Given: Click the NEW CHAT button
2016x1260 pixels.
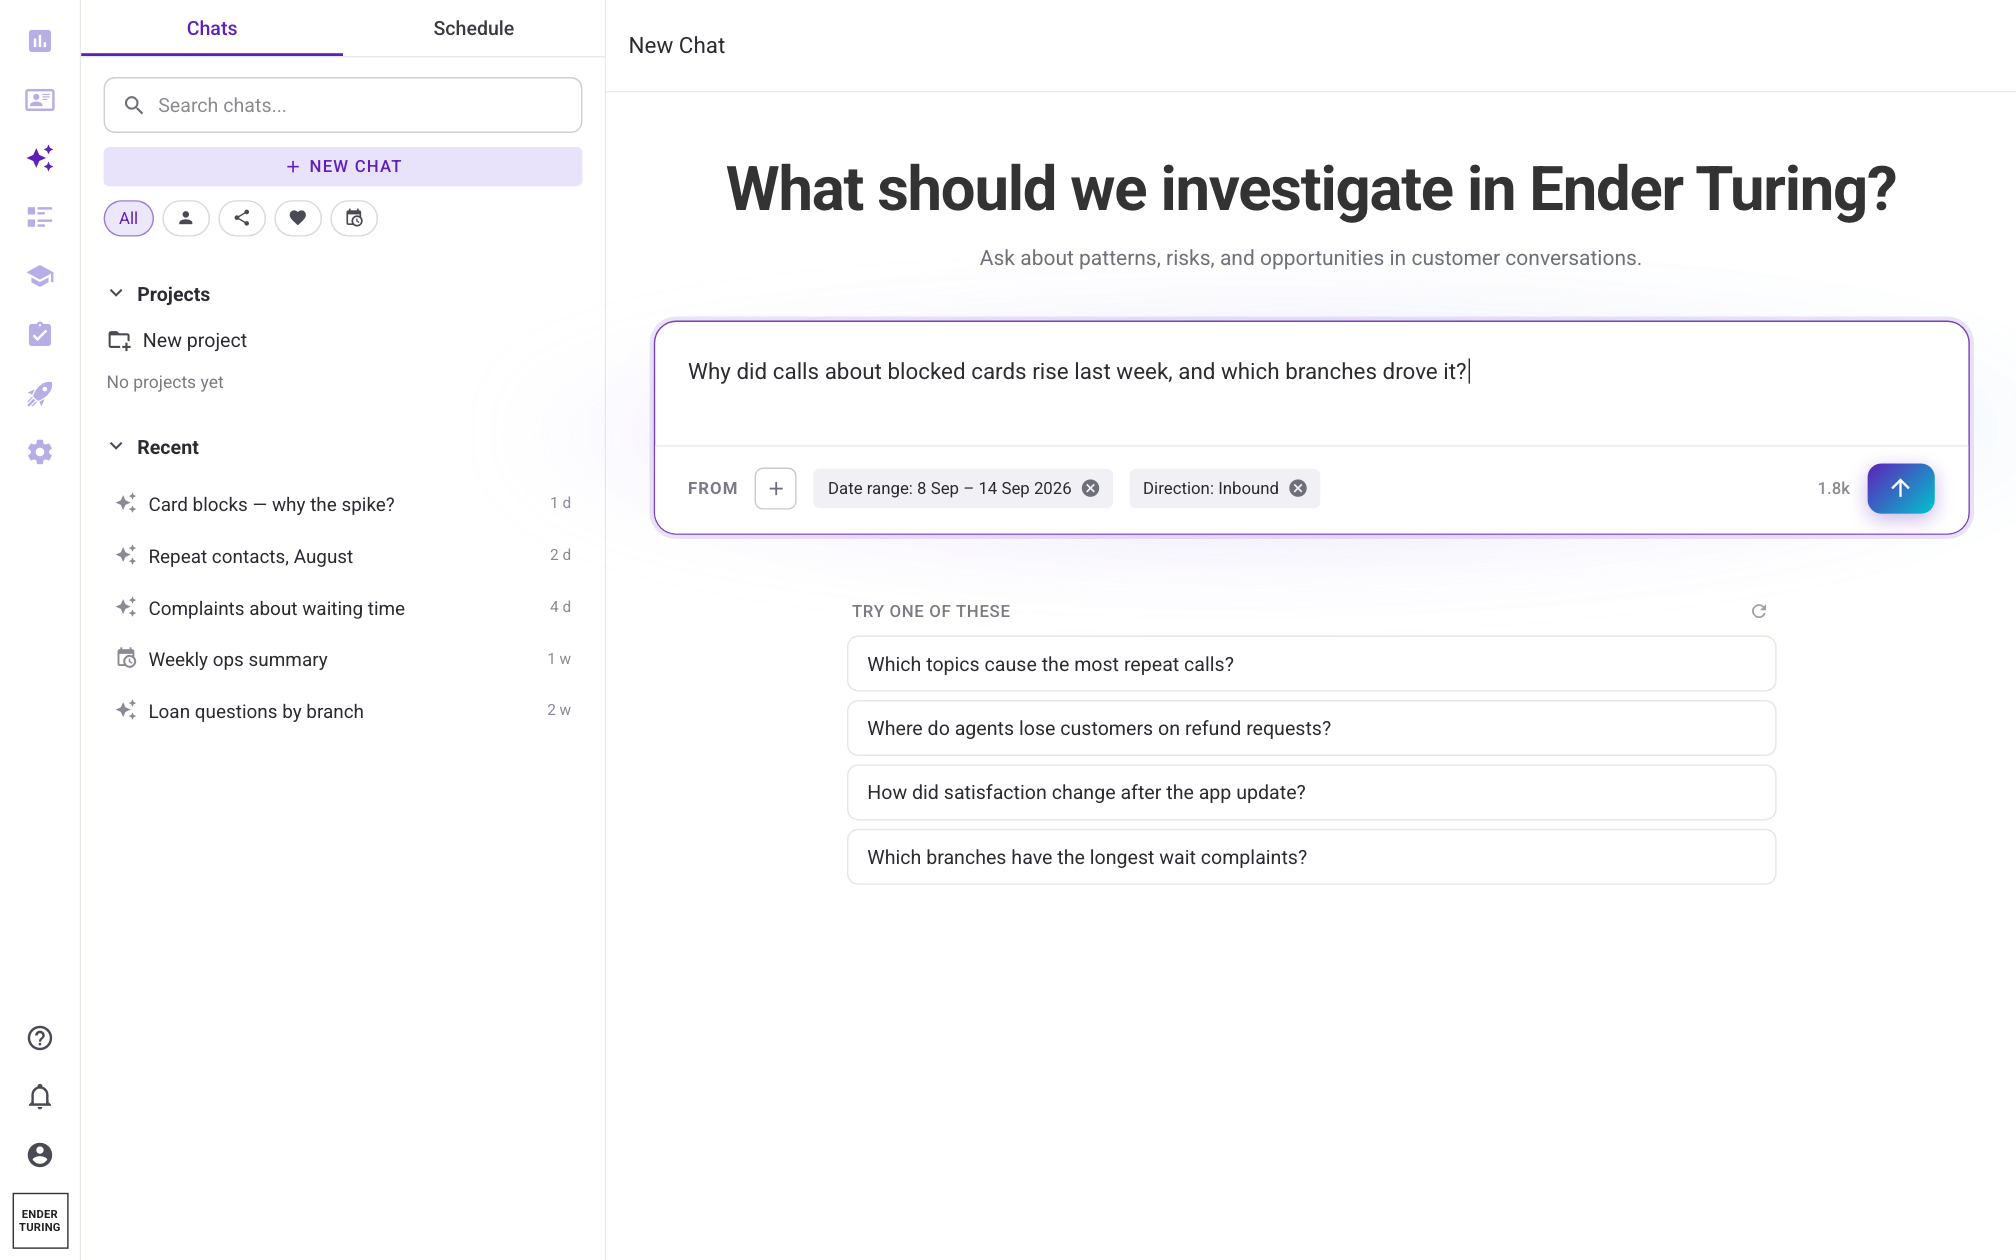Looking at the screenshot, I should point(343,166).
